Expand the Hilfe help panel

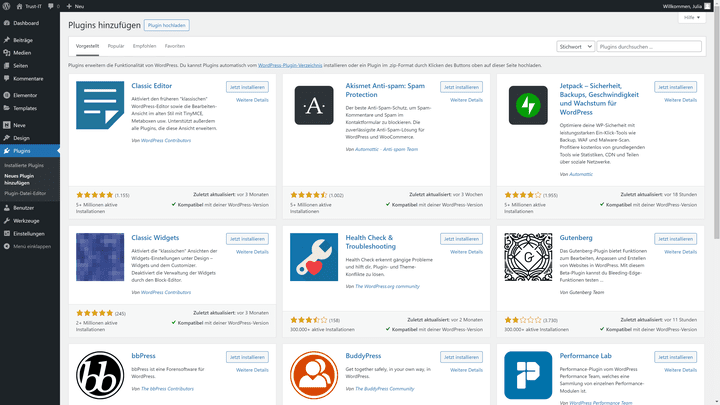tap(692, 17)
